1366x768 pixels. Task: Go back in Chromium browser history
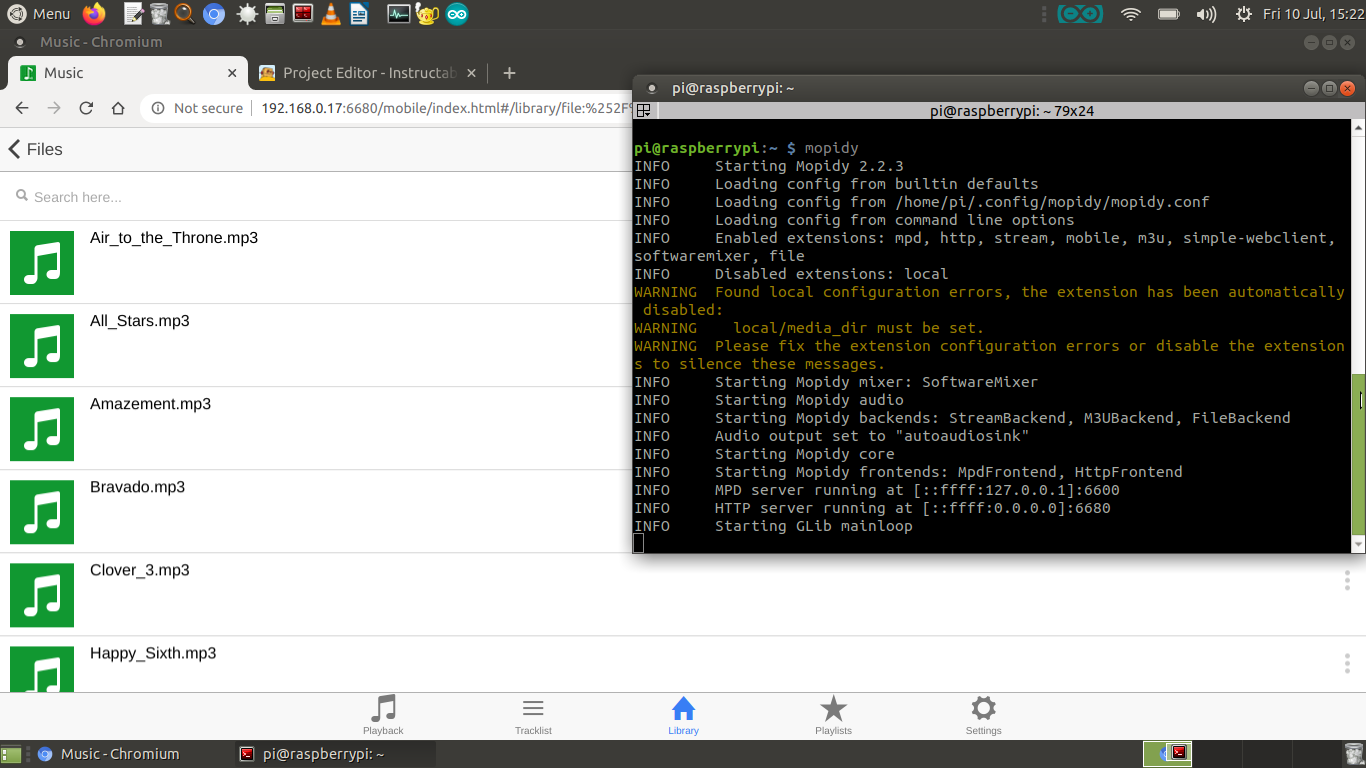click(22, 108)
